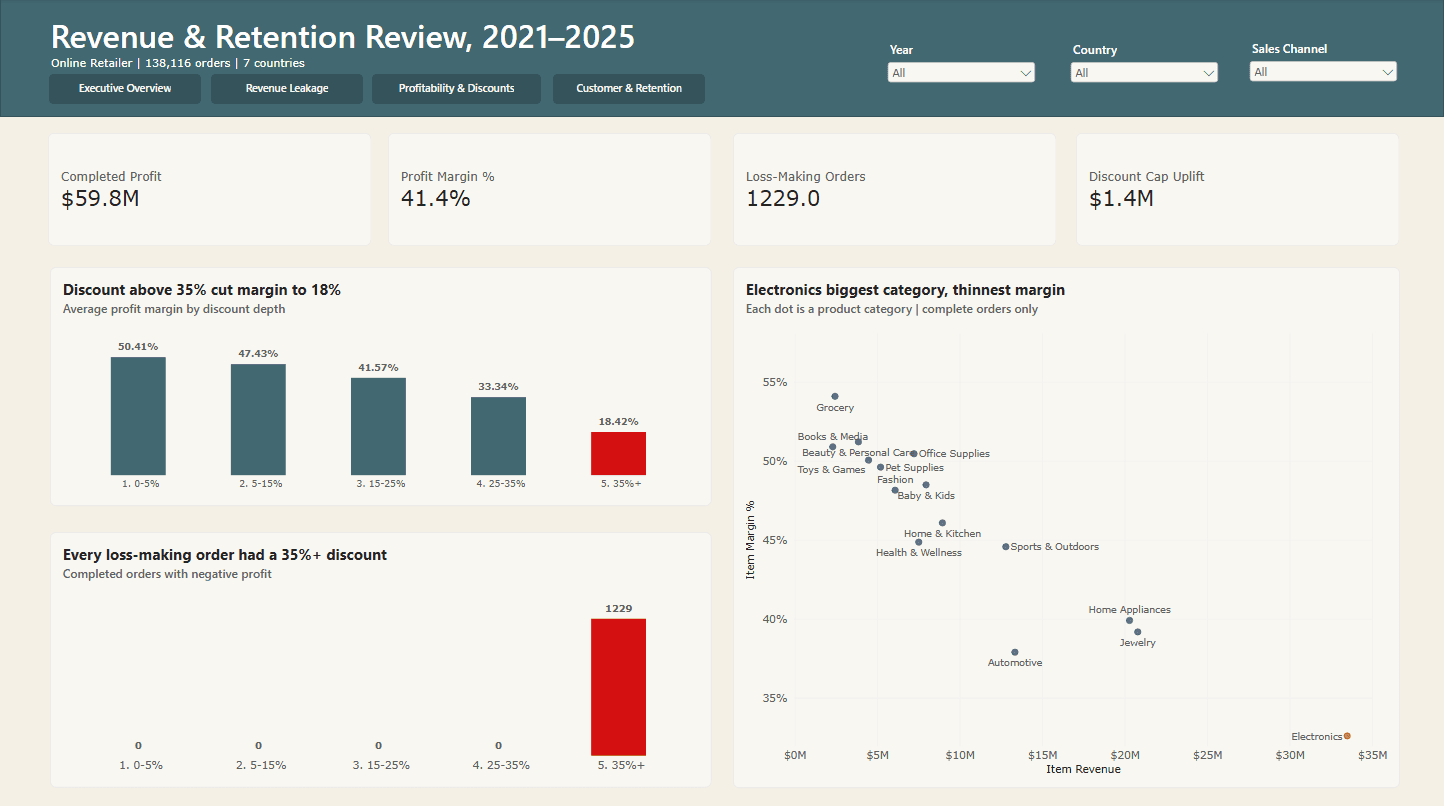Image resolution: width=1444 pixels, height=806 pixels.
Task: Select the Sports & Outdoors dot
Action: coord(1006,547)
